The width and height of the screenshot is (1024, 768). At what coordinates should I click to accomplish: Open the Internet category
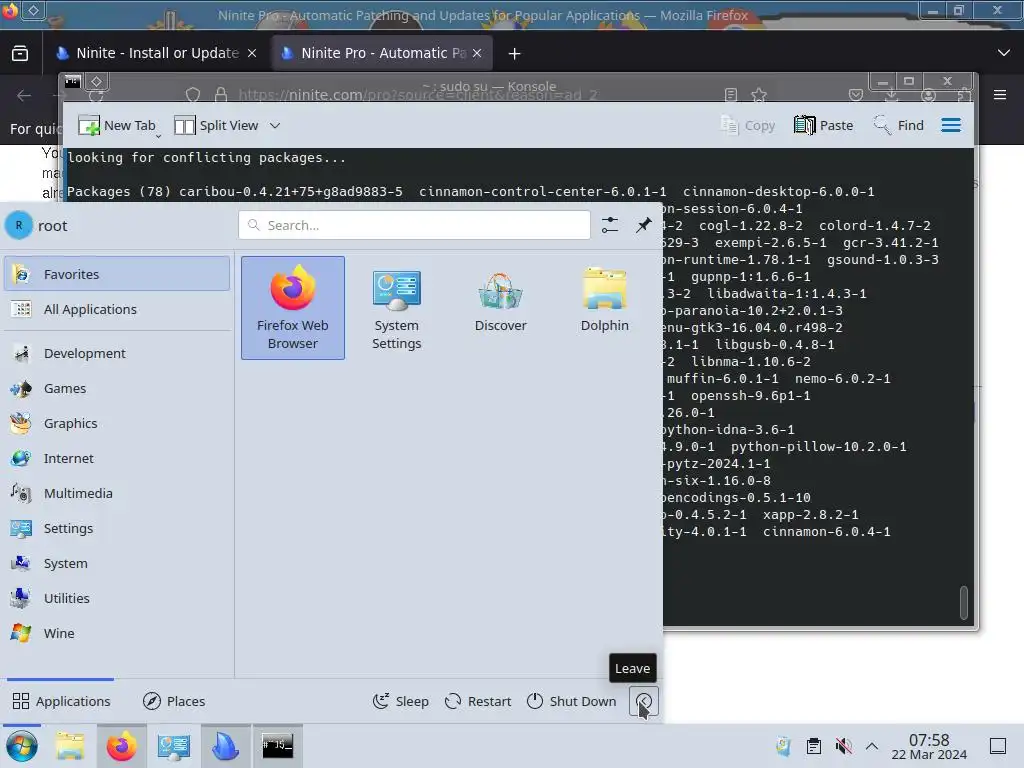click(117, 458)
